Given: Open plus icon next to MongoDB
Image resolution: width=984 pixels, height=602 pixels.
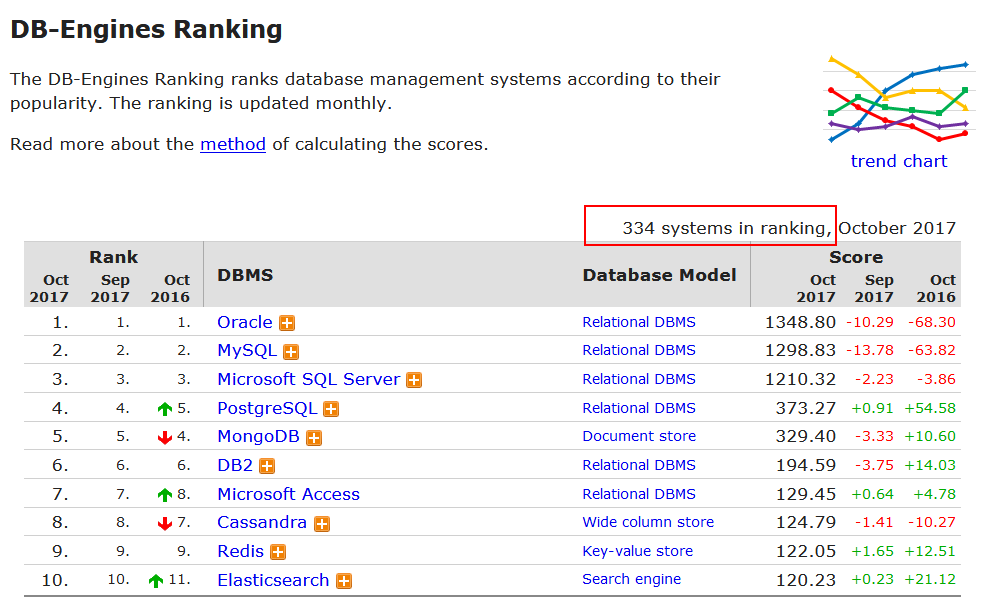Looking at the screenshot, I should point(314,438).
